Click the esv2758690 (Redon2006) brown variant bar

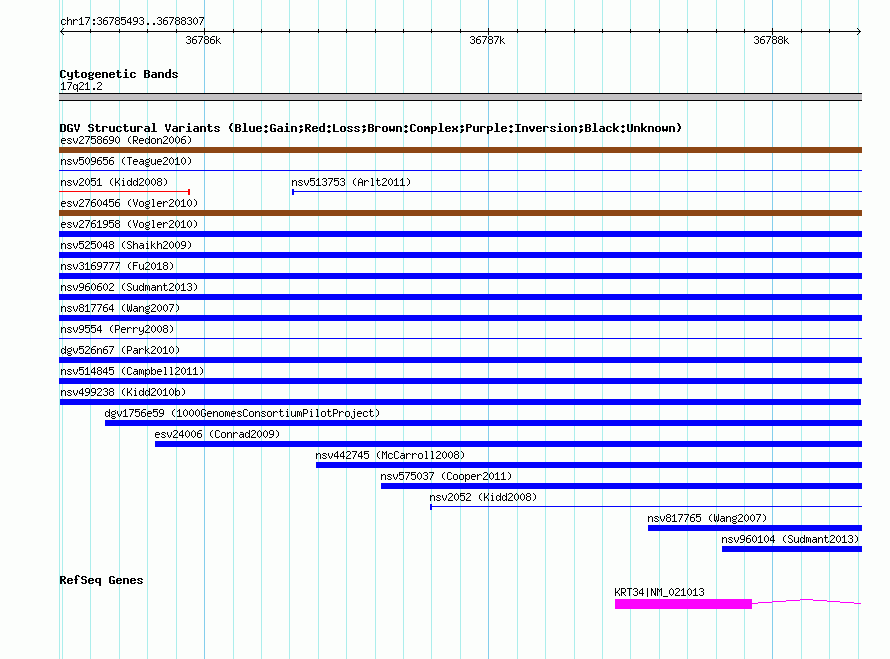coord(460,150)
